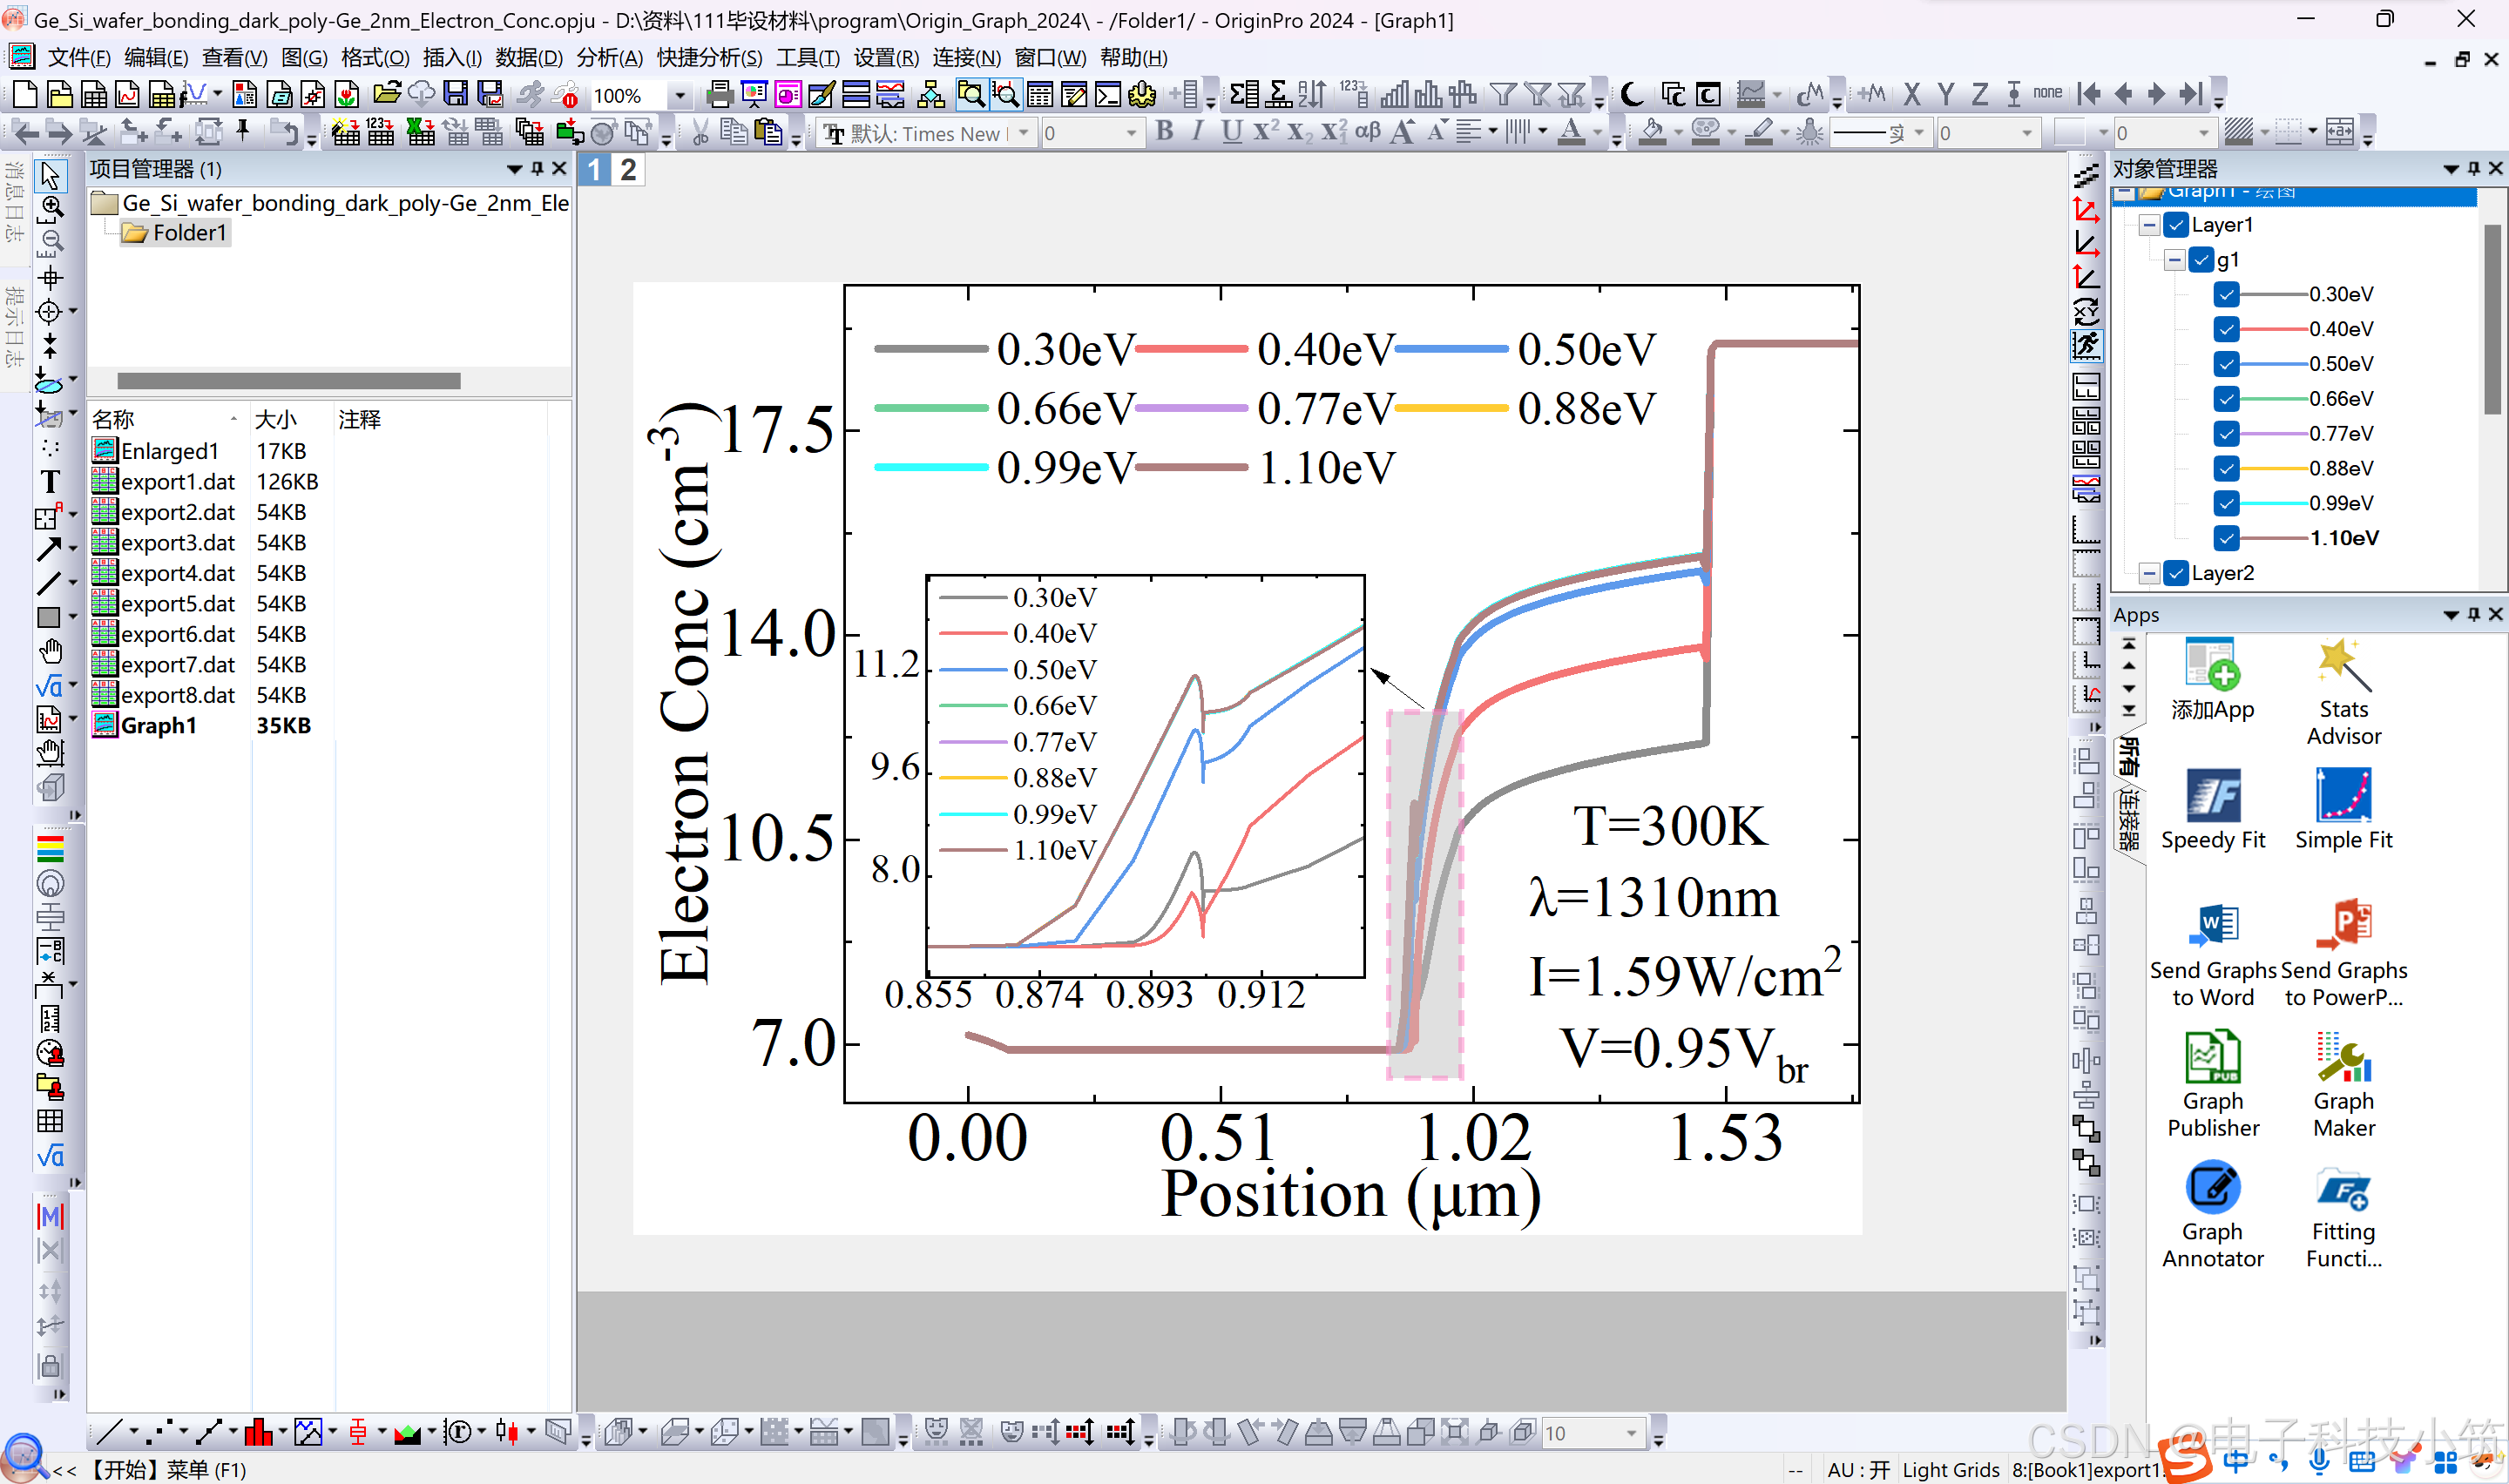Open the font name dropdown
Image resolution: width=2509 pixels, height=1484 pixels.
[1024, 133]
